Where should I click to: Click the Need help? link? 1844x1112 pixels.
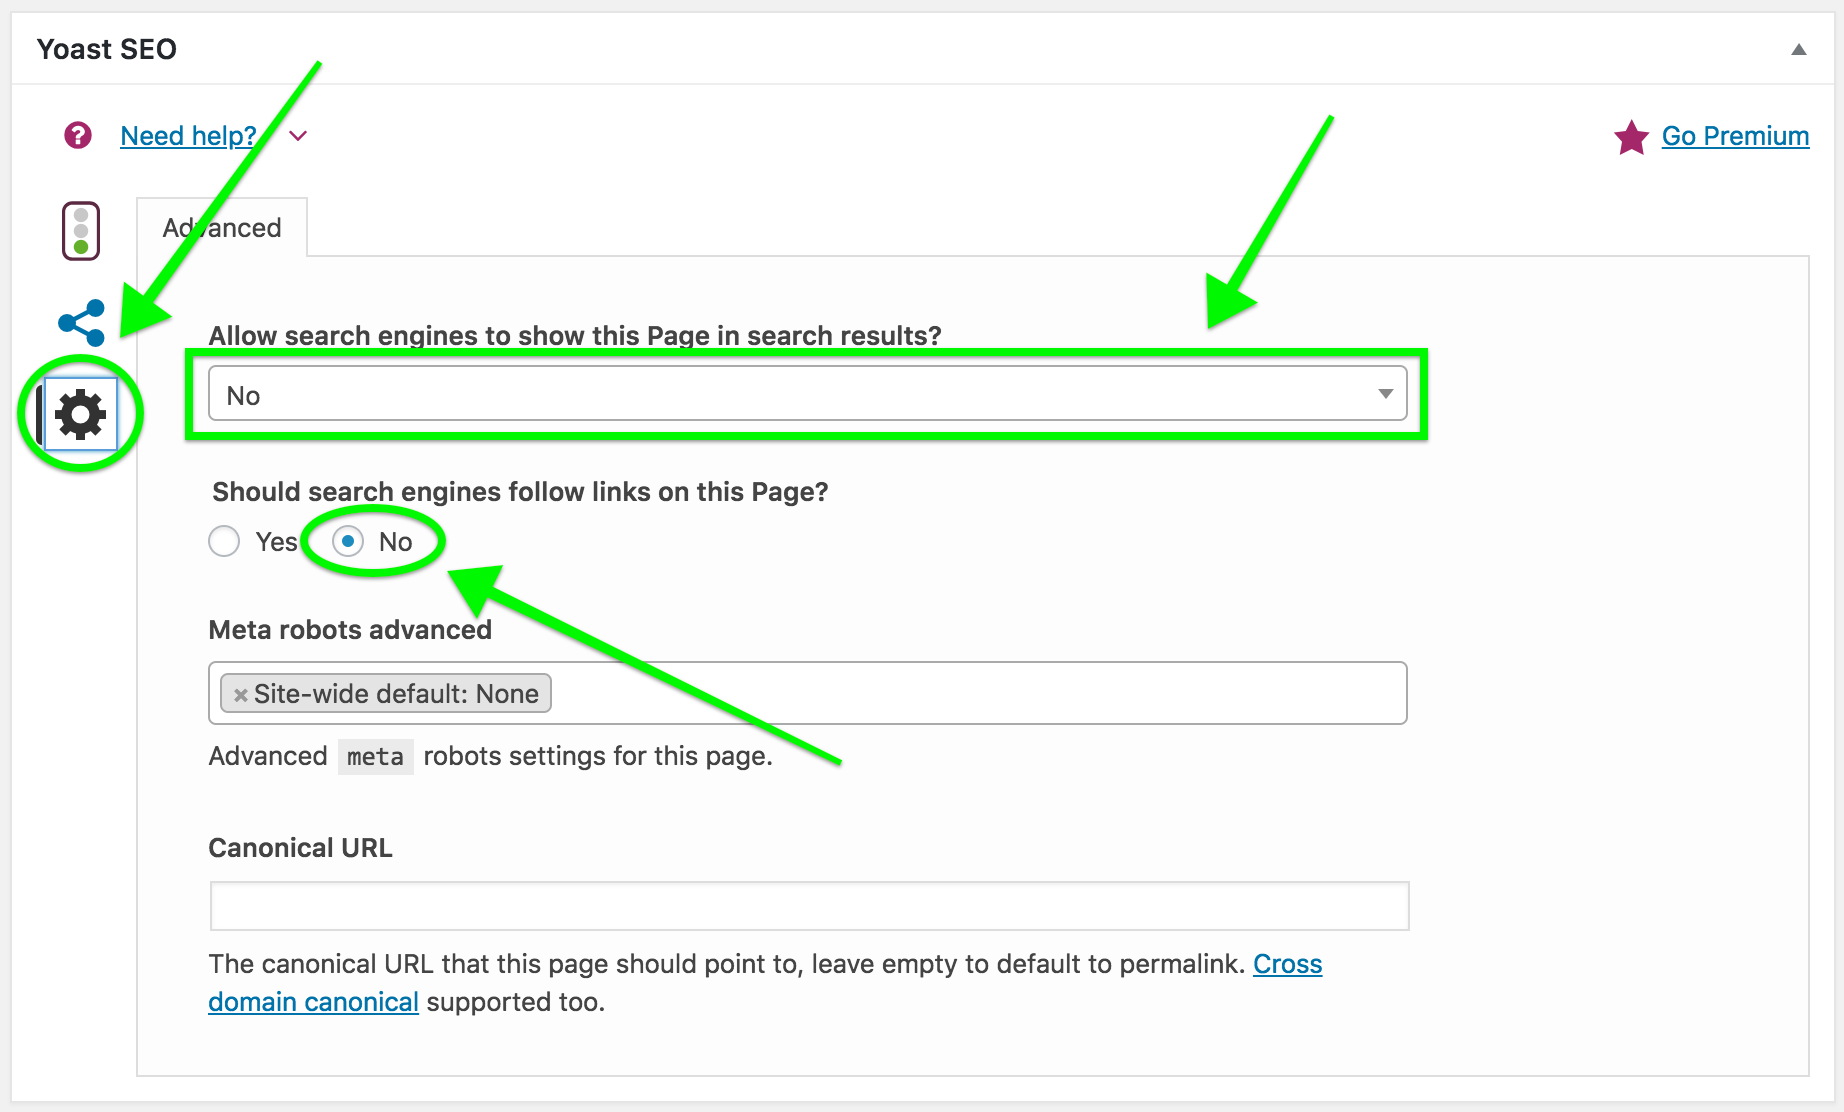(188, 136)
